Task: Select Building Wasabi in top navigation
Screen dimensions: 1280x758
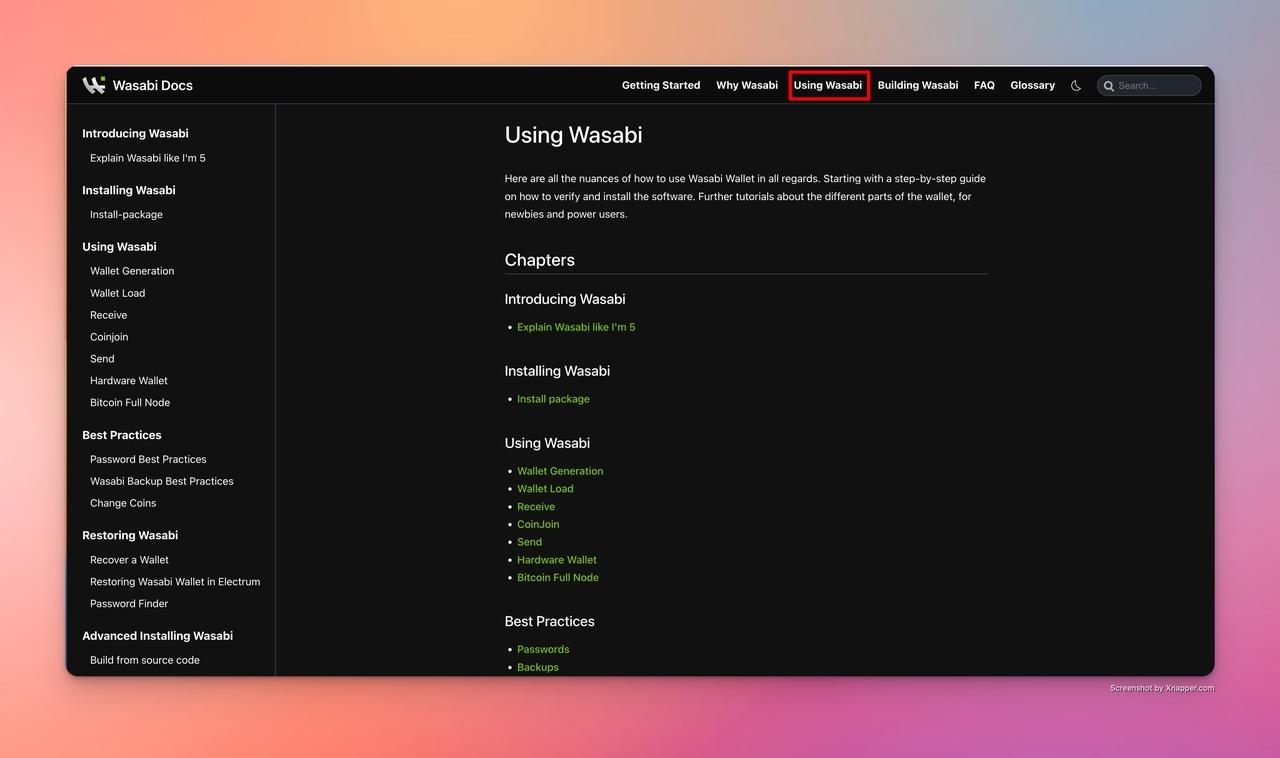Action: 917,86
